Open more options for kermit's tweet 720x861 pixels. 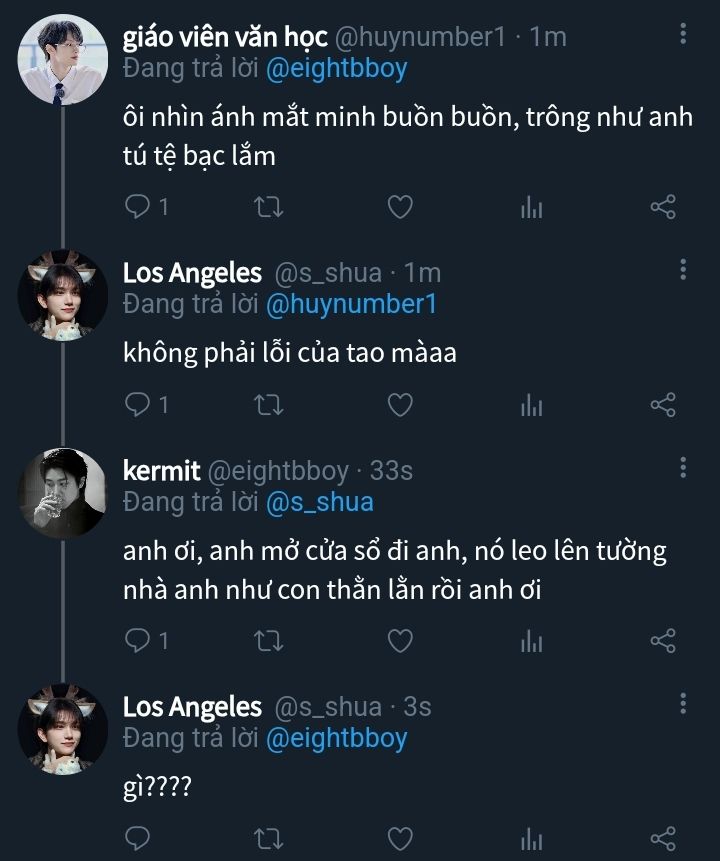[x=683, y=468]
